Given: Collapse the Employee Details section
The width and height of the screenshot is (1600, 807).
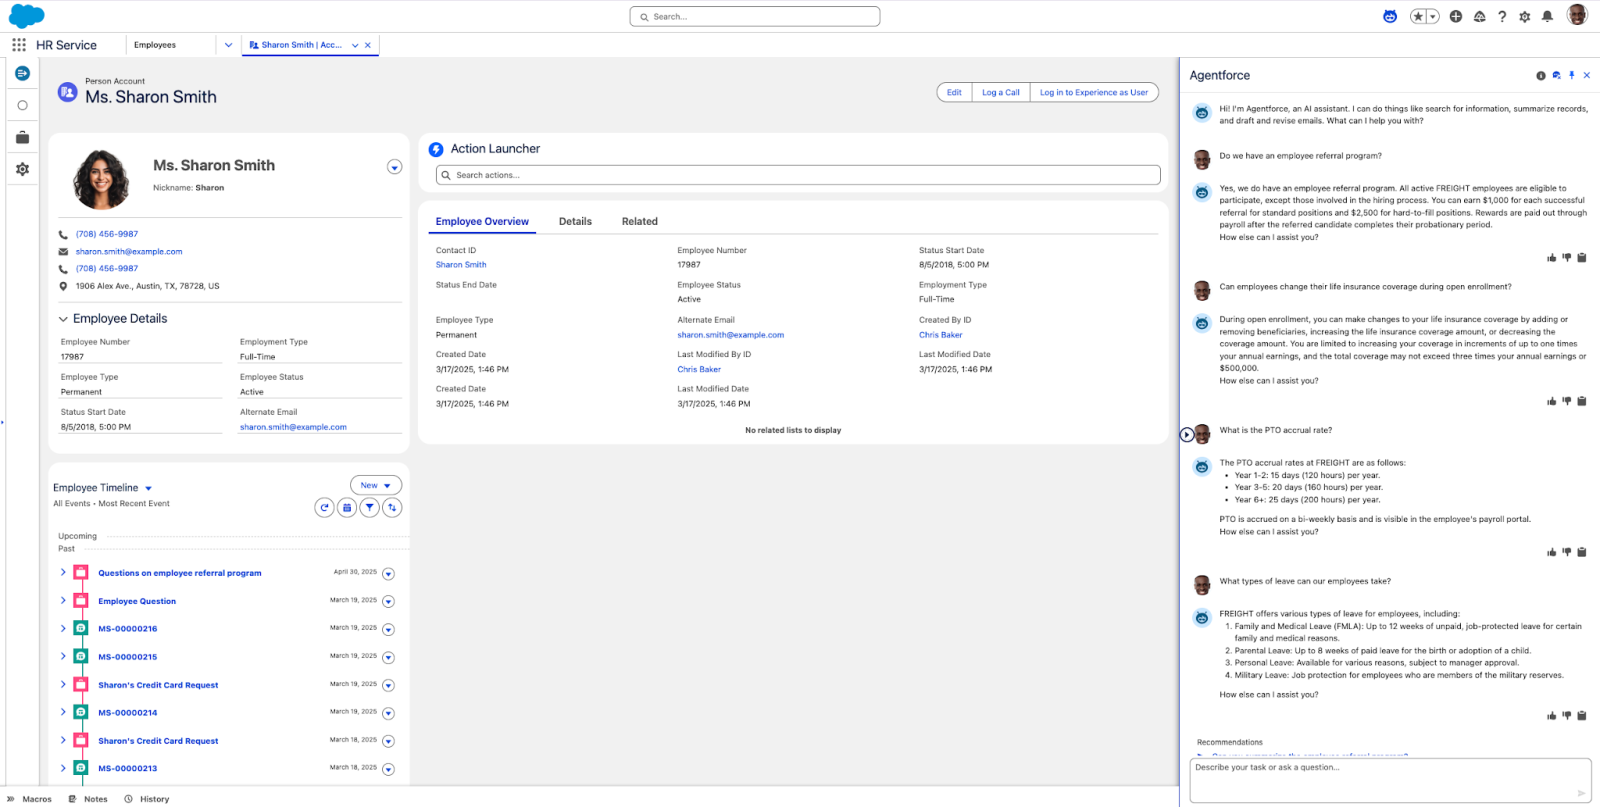Looking at the screenshot, I should click(63, 319).
